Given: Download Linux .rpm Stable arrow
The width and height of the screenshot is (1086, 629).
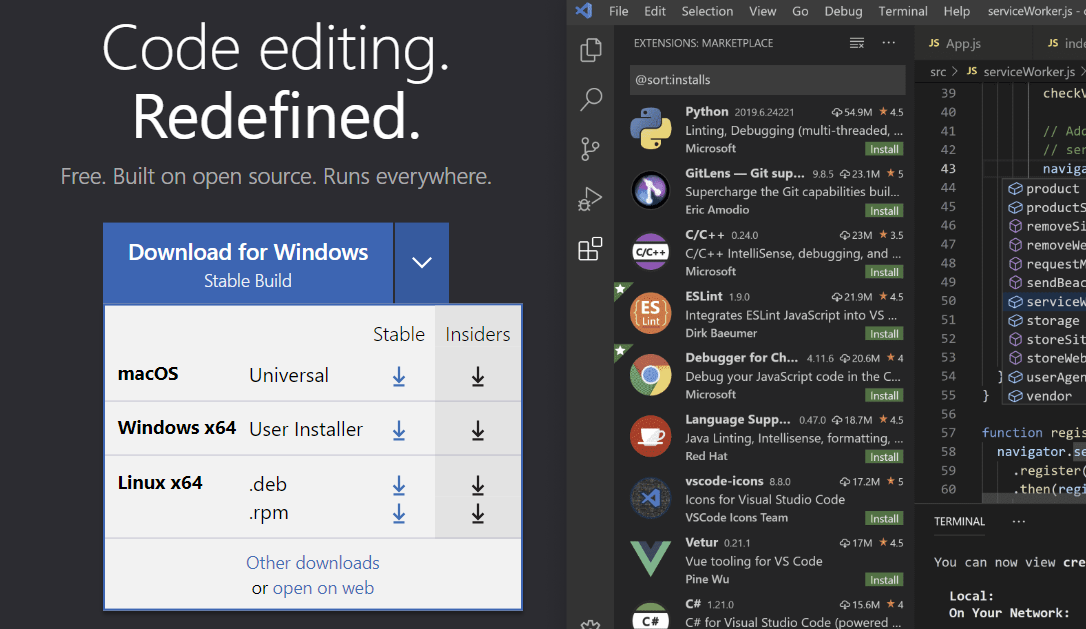Looking at the screenshot, I should pyautogui.click(x=399, y=514).
